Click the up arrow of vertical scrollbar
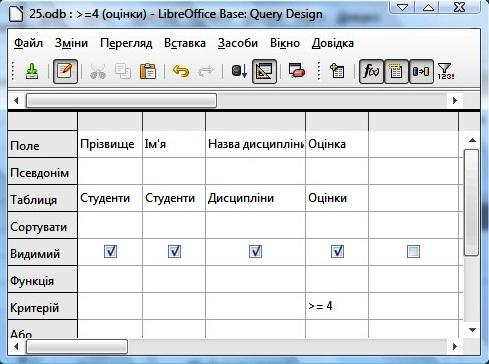This screenshot has width=489, height=364. (472, 140)
